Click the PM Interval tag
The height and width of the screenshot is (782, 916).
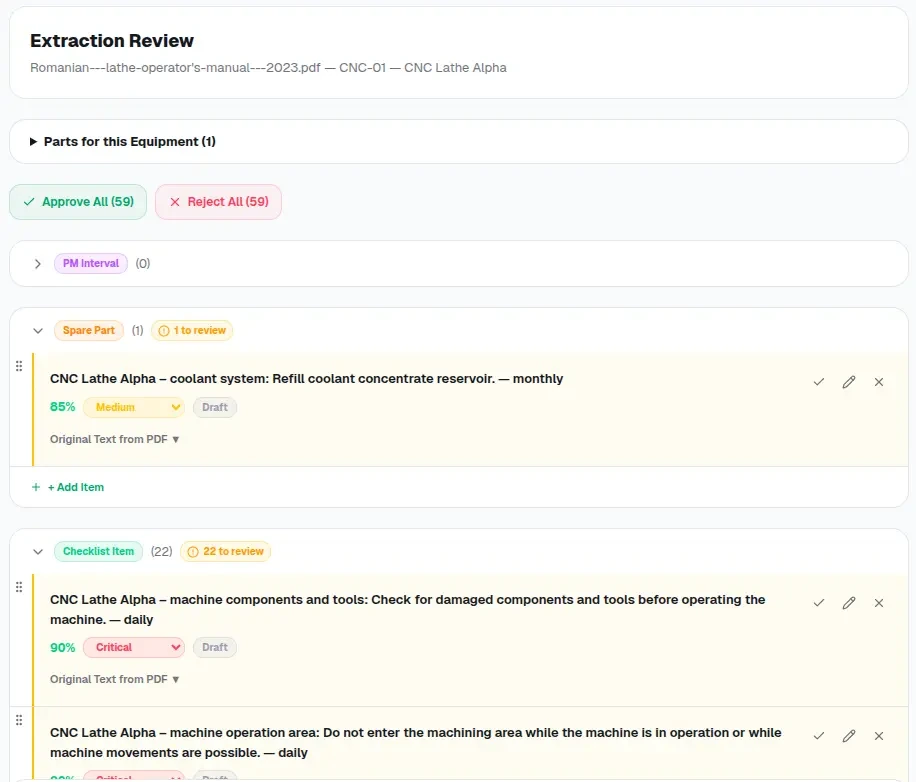tap(91, 263)
